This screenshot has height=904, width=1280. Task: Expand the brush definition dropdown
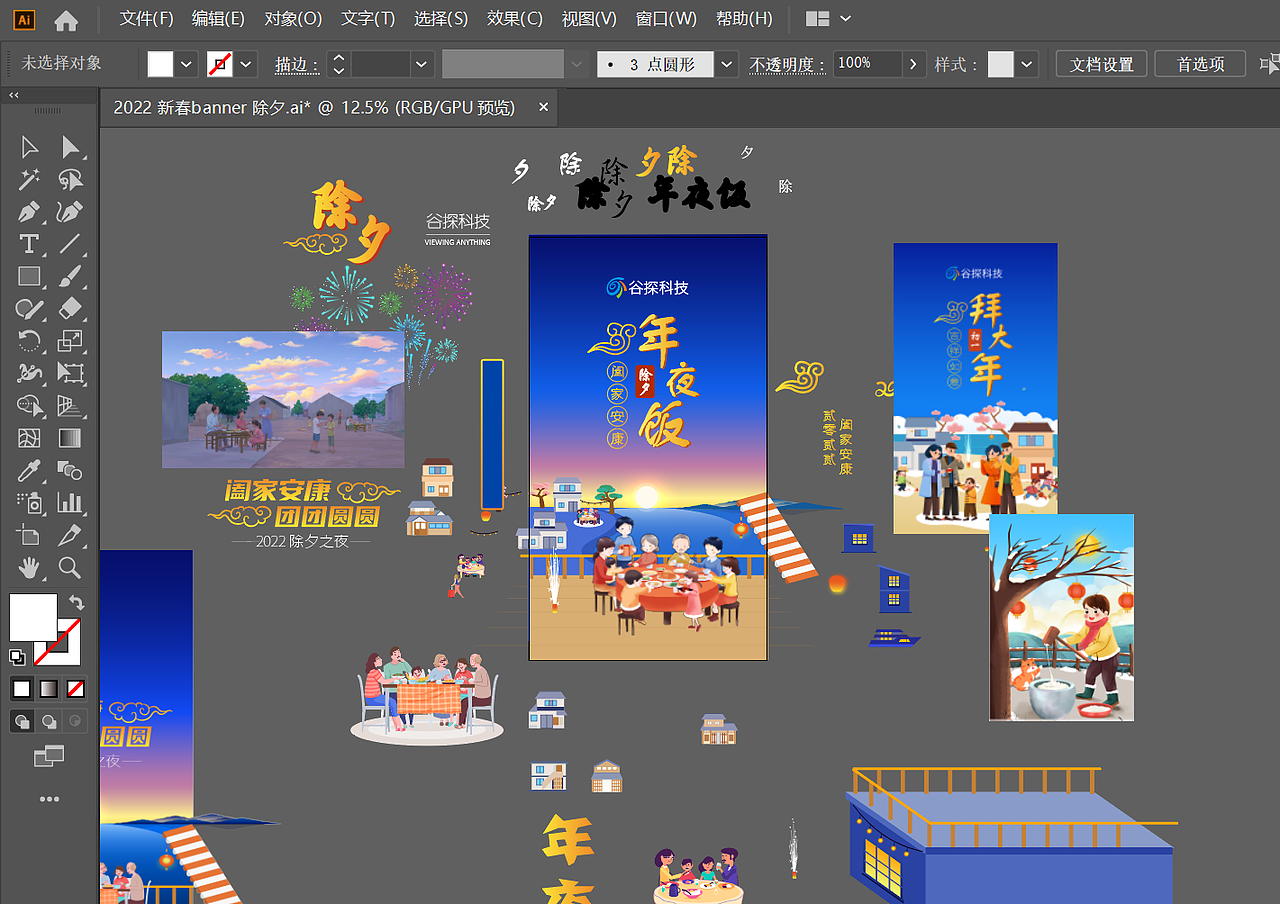point(577,63)
